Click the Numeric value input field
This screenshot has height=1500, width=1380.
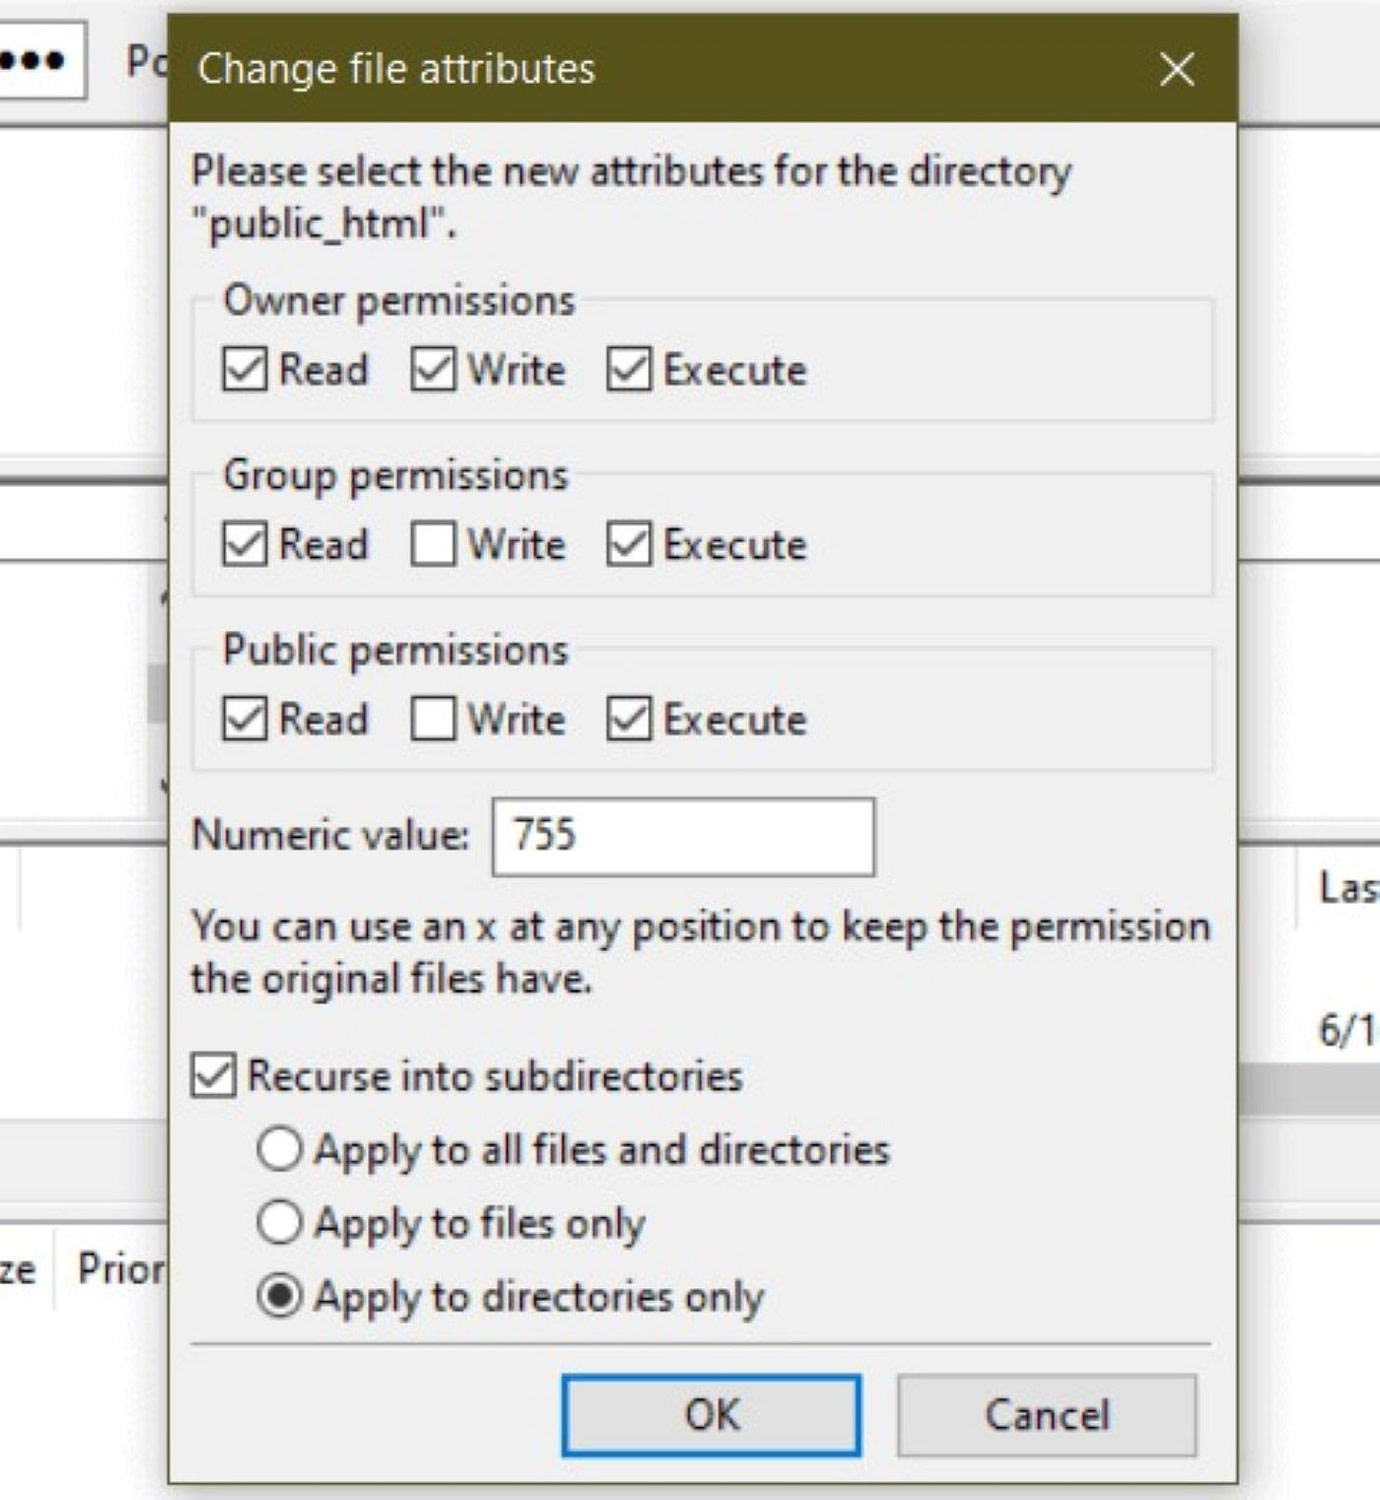tap(683, 838)
